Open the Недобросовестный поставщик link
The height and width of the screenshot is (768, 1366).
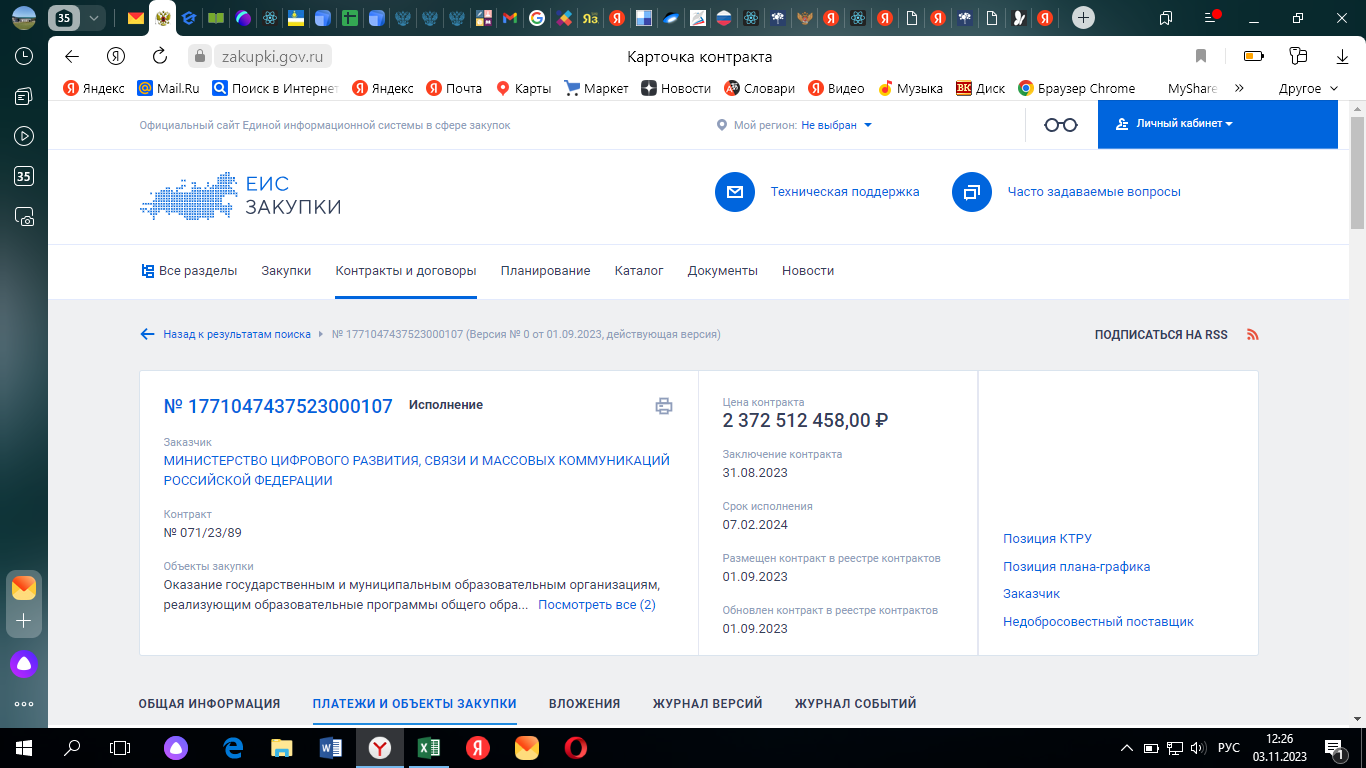(x=1098, y=622)
